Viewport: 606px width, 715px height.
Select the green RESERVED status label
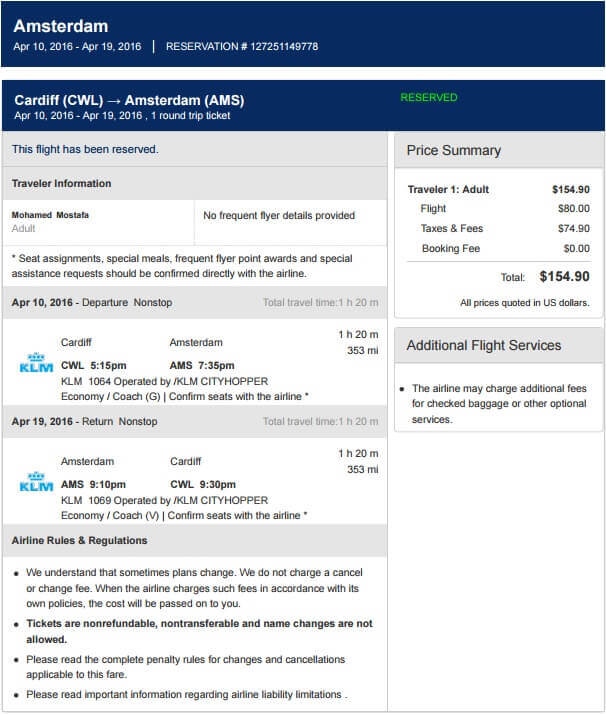[x=428, y=98]
